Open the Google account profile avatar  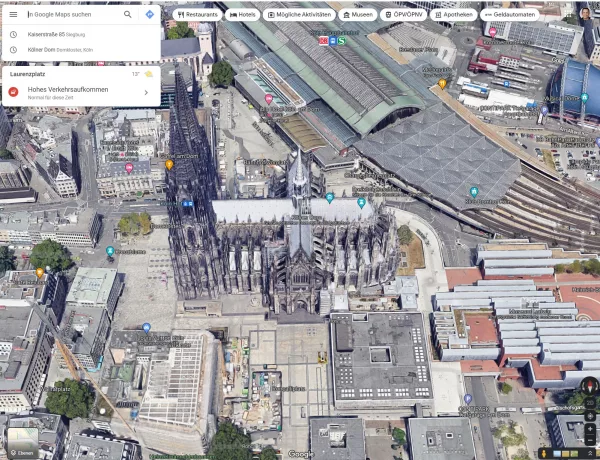click(585, 15)
